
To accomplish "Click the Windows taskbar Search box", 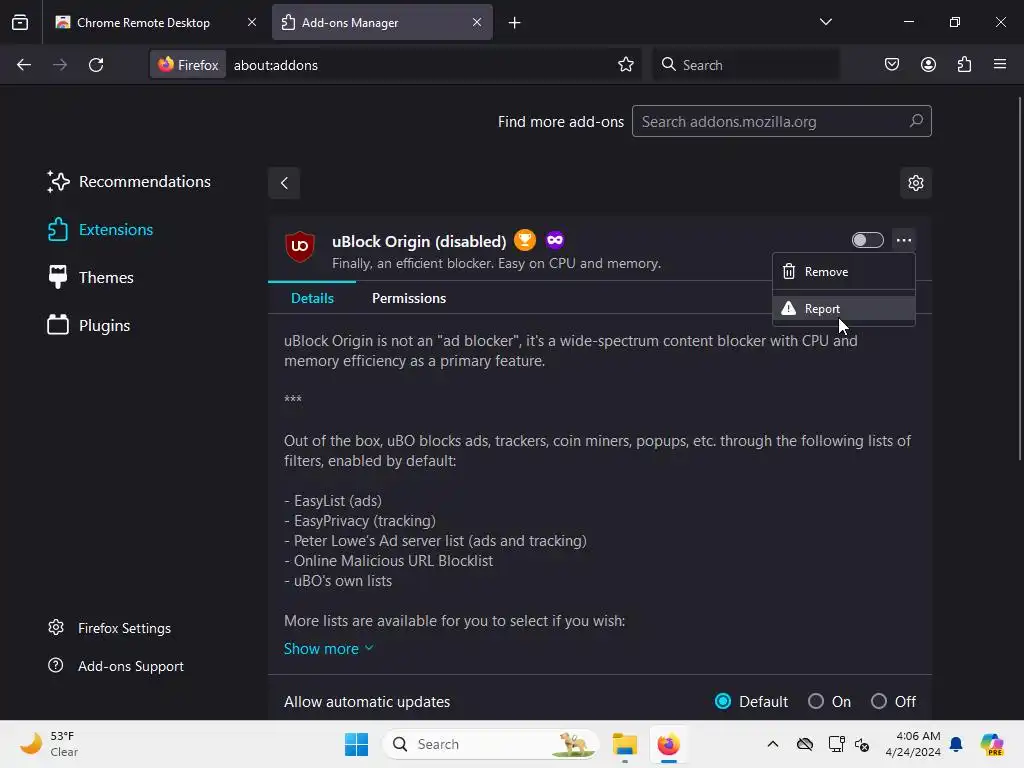I will point(490,744).
